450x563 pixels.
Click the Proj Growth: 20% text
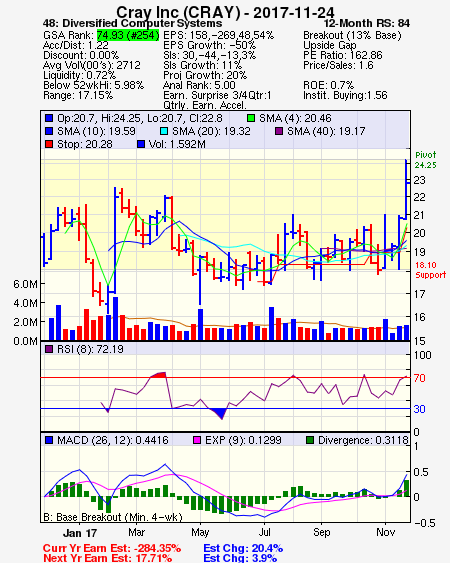(205, 75)
